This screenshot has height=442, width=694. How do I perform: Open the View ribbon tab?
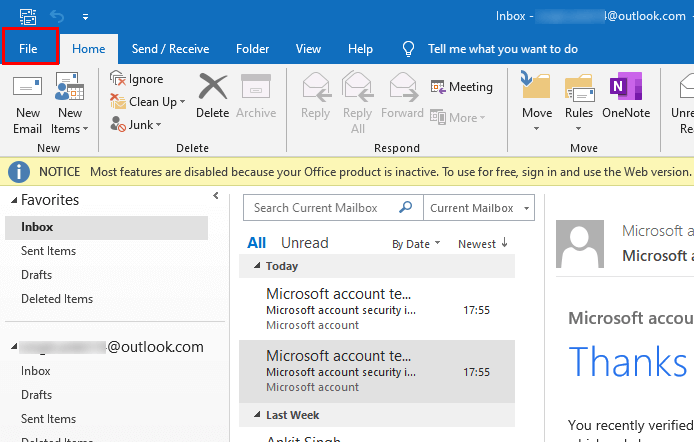coord(308,49)
